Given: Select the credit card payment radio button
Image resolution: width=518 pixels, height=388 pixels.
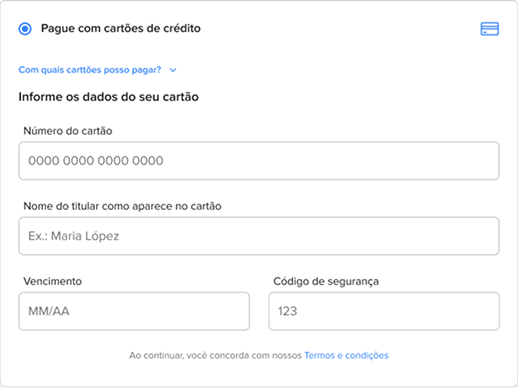Looking at the screenshot, I should point(25,29).
